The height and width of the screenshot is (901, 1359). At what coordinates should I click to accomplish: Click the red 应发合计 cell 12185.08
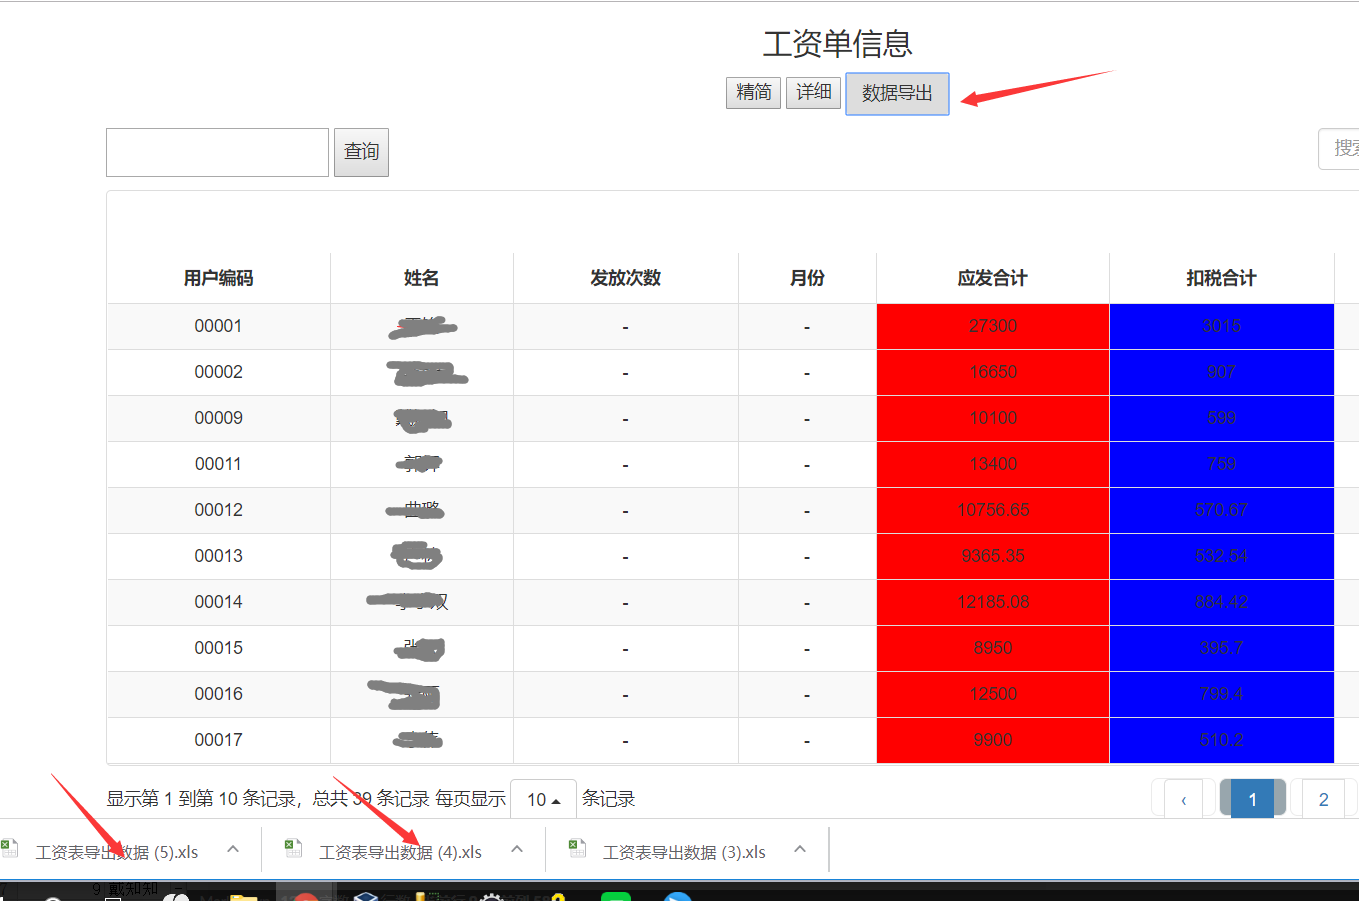coord(993,602)
